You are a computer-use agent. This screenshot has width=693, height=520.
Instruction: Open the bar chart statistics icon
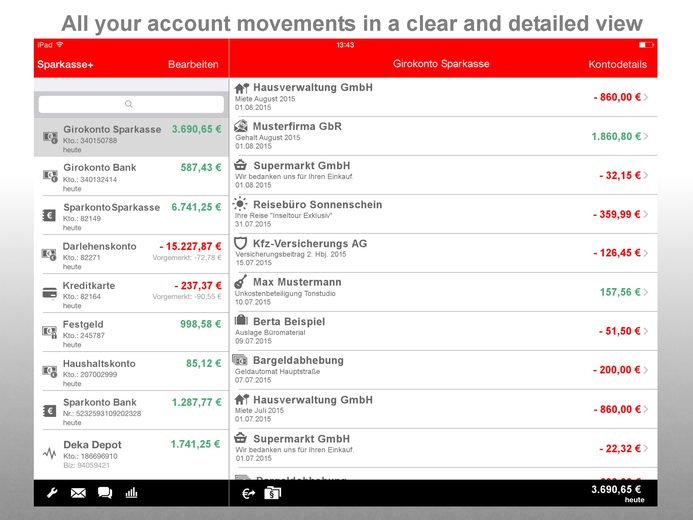(131, 493)
